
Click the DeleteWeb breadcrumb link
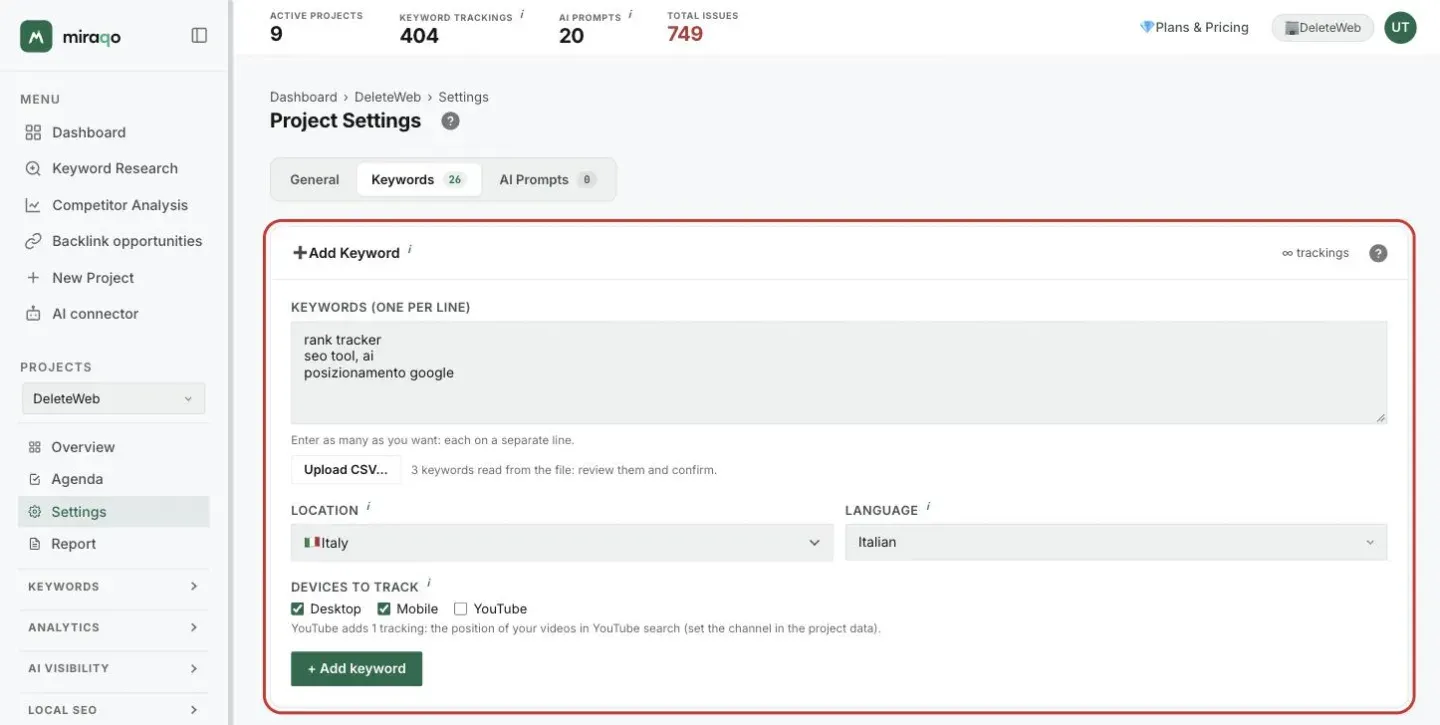point(390,97)
